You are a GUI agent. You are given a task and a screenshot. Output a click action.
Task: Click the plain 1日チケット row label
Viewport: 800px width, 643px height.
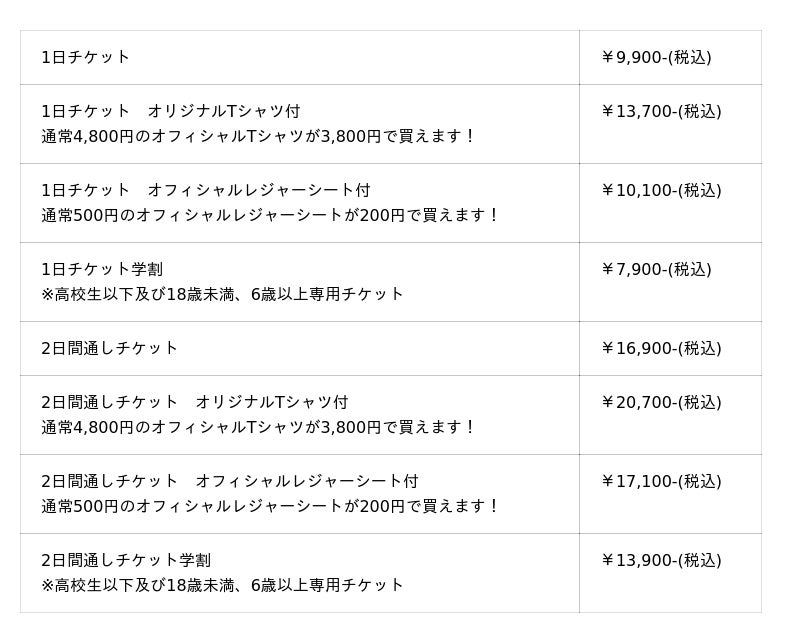[x=86, y=57]
